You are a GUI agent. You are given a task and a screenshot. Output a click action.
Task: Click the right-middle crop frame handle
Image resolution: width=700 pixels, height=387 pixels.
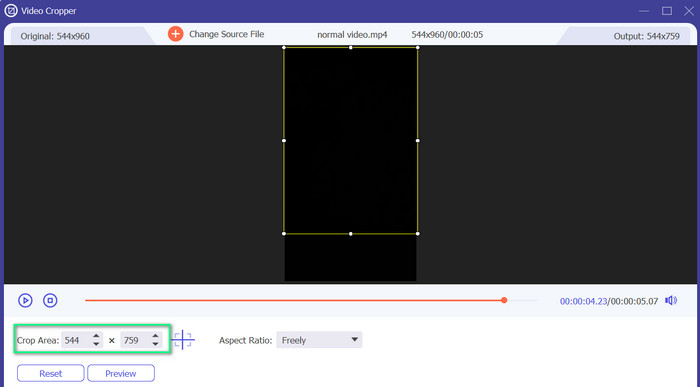pos(418,141)
